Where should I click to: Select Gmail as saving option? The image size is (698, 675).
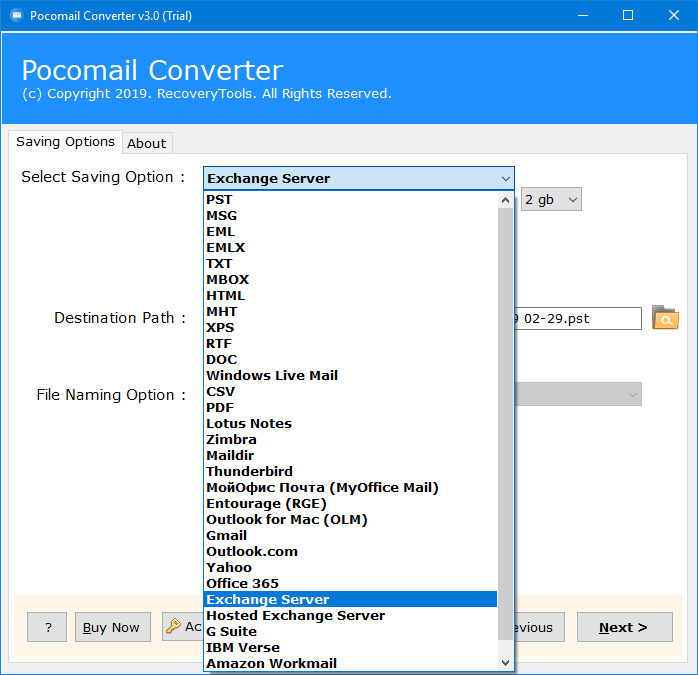coord(351,536)
